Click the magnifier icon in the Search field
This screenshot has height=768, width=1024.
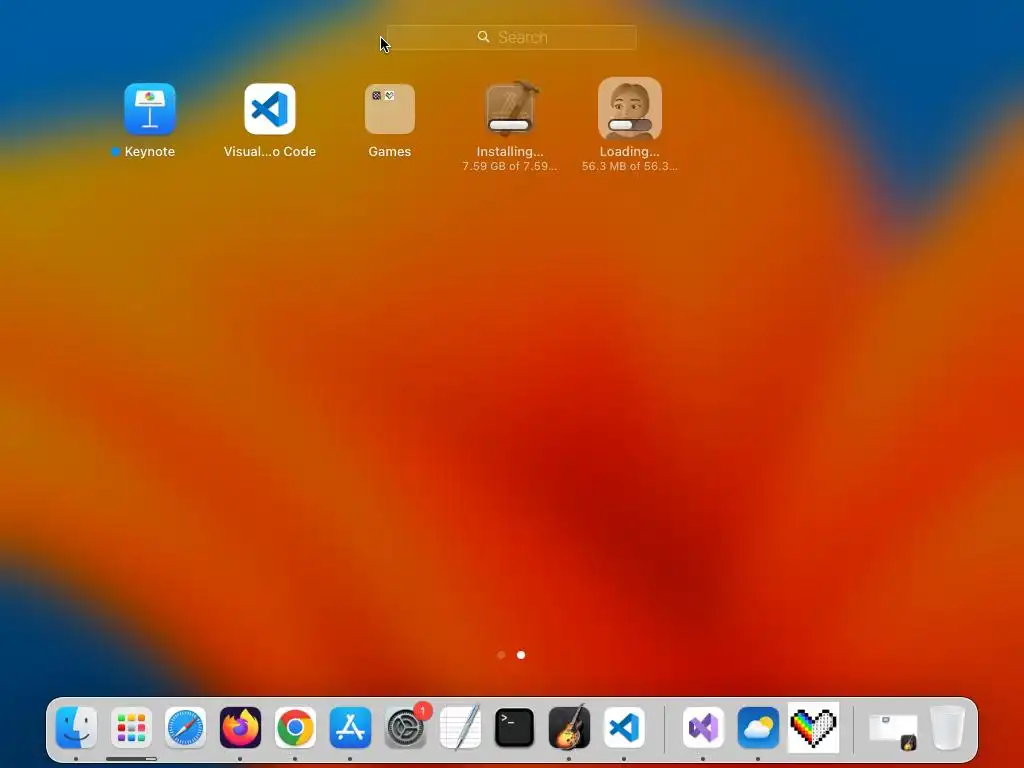[483, 37]
